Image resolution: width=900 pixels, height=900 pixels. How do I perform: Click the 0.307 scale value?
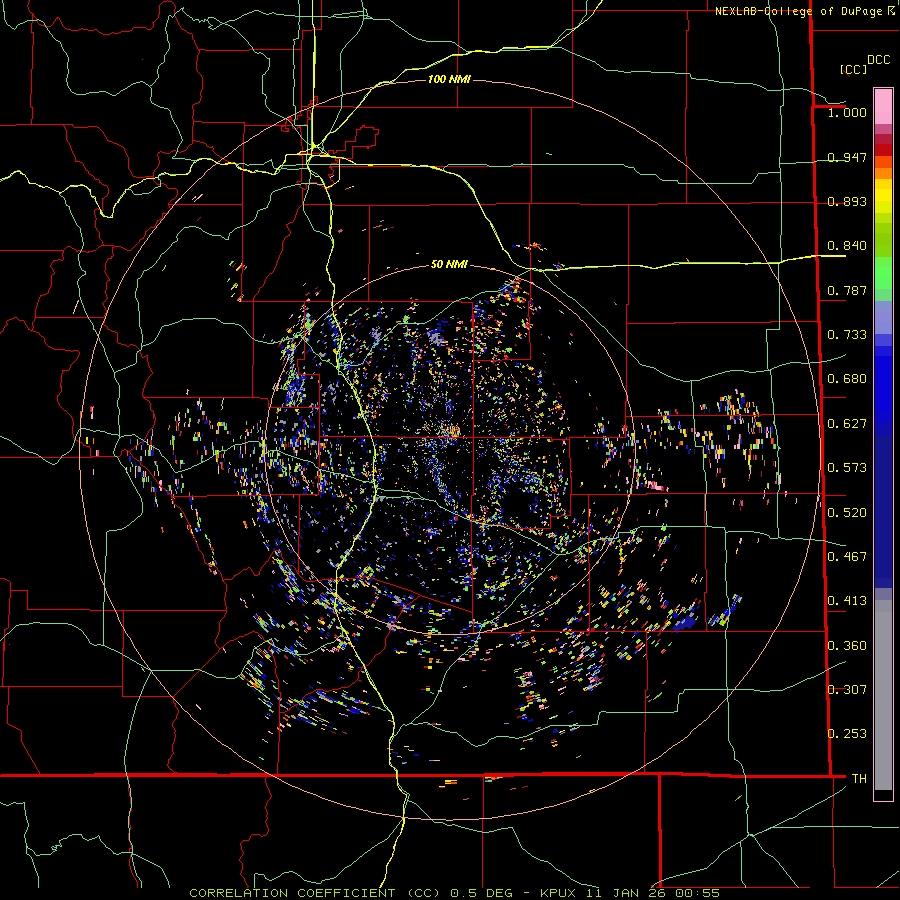click(847, 689)
